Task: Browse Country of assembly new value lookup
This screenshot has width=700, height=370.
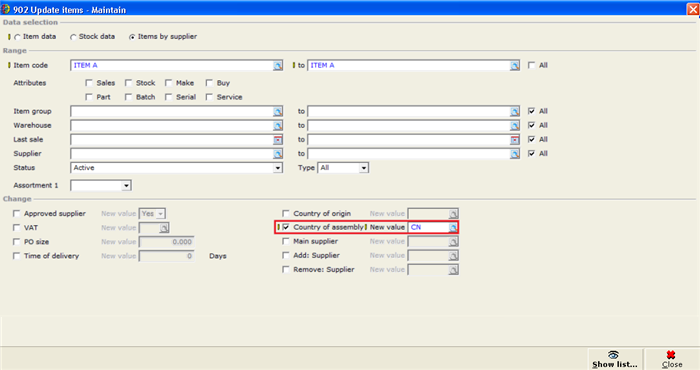Action: pos(453,228)
